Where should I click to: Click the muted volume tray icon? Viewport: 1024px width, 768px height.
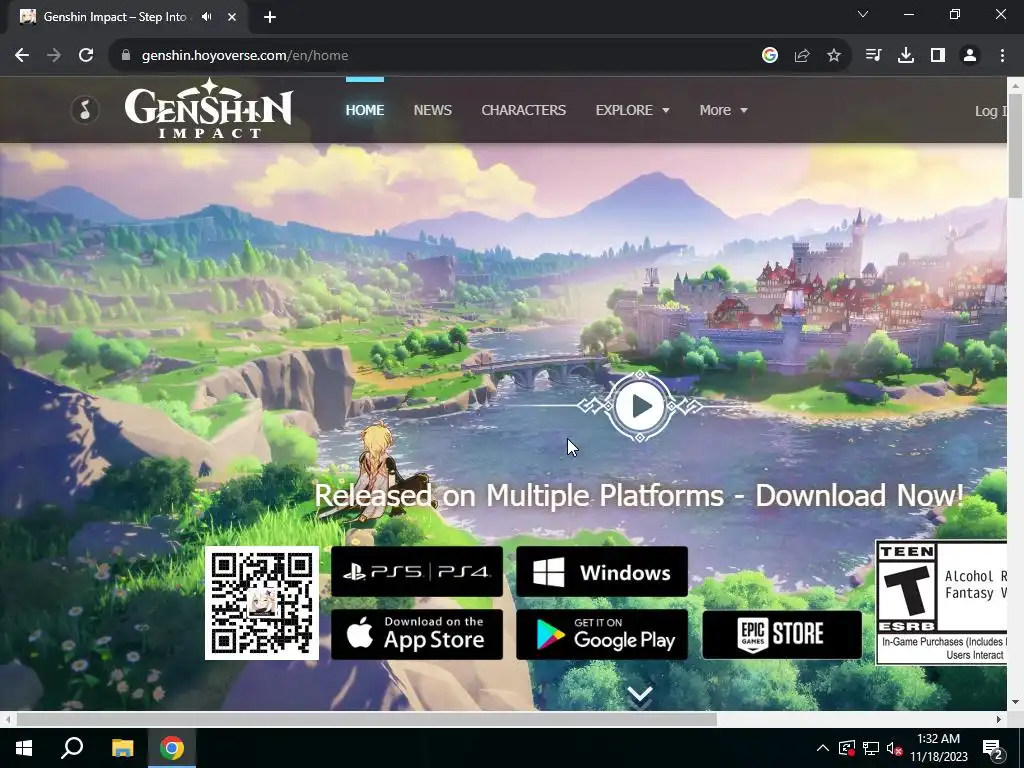pyautogui.click(x=894, y=748)
